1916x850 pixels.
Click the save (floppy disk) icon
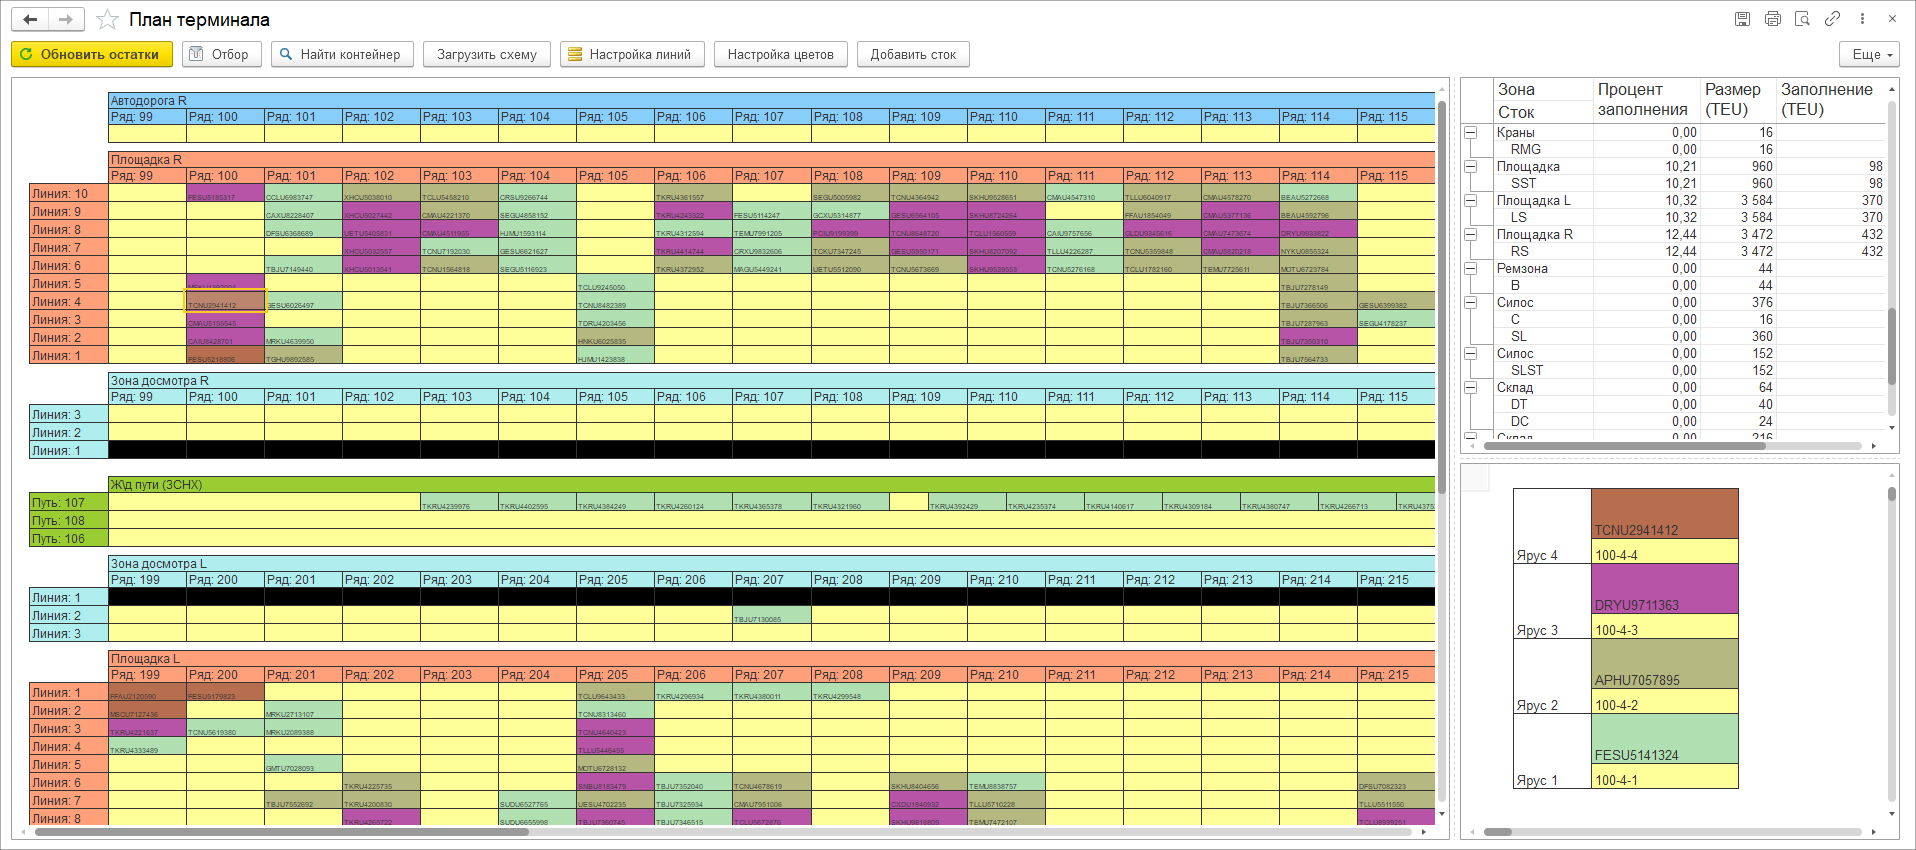1742,19
